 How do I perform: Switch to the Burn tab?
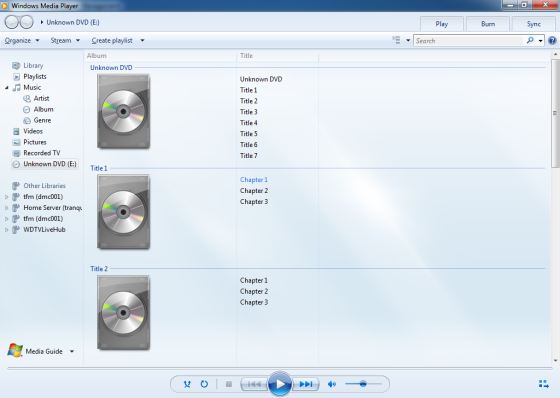[488, 24]
